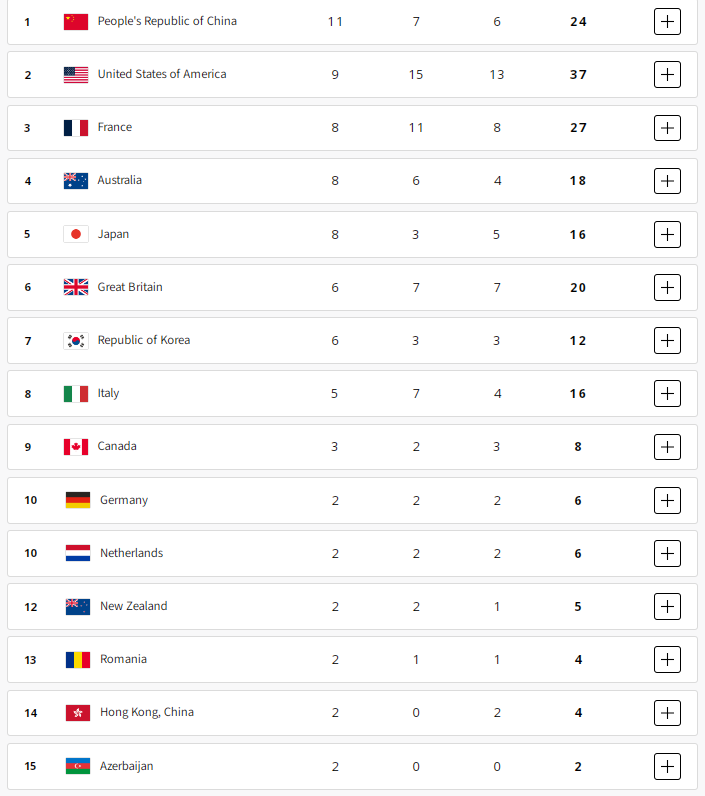Select the Republic of Korea country name
The image size is (705, 796).
[144, 340]
